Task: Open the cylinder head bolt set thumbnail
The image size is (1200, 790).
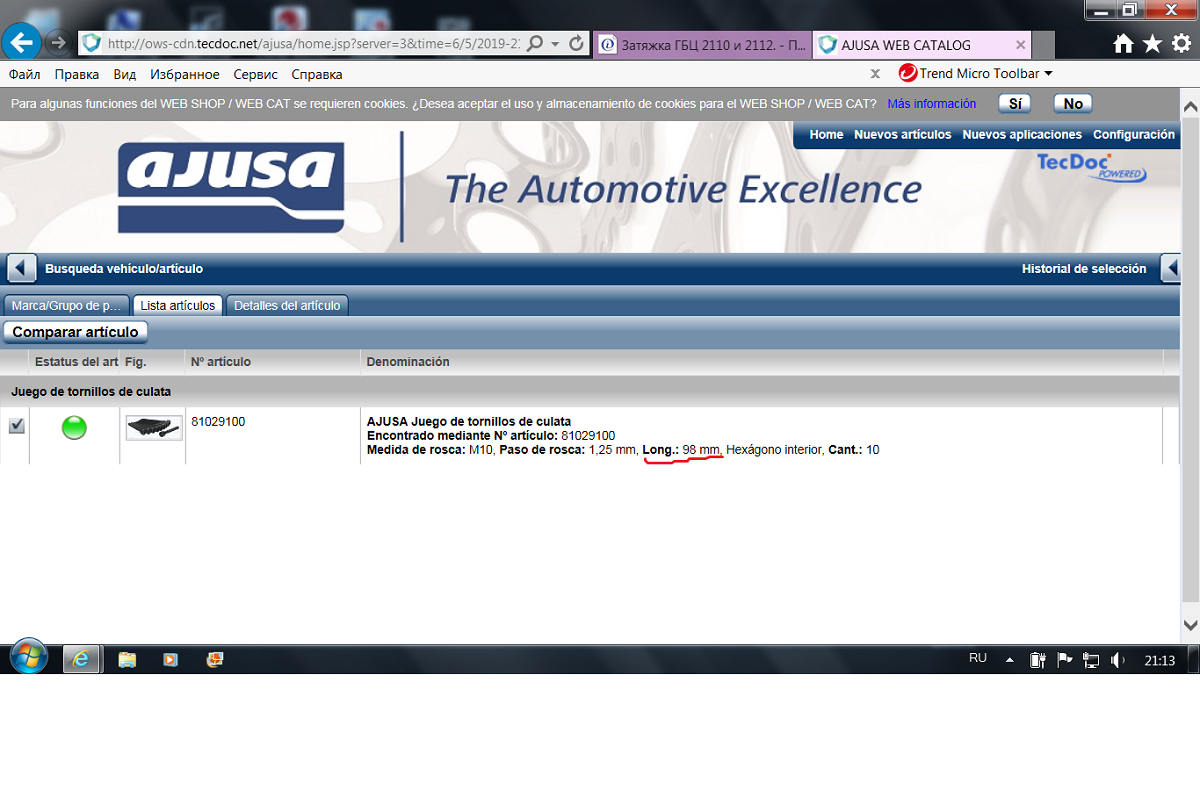Action: [154, 428]
